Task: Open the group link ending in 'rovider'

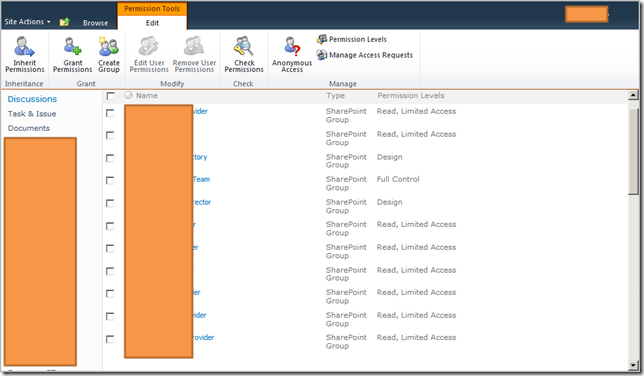Action: [203, 337]
